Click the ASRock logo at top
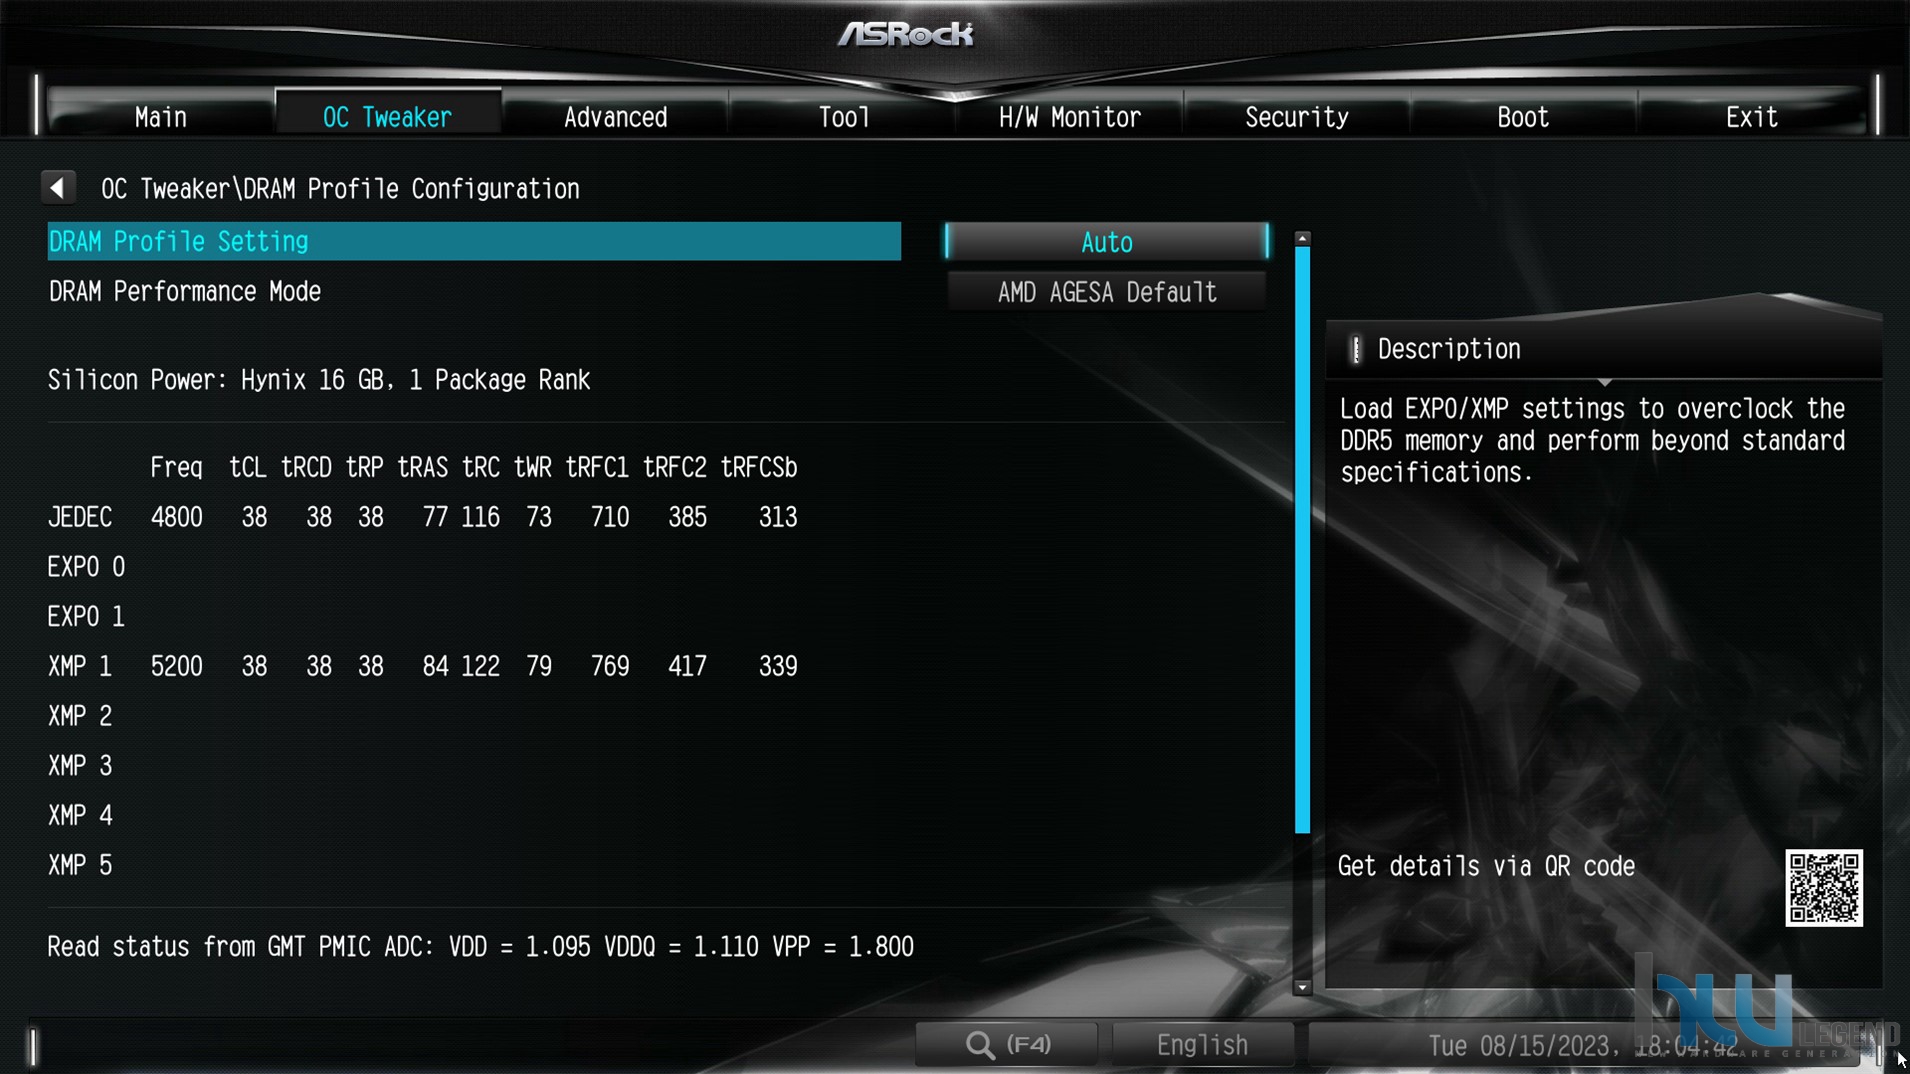Viewport: 1910px width, 1074px height. (905, 35)
